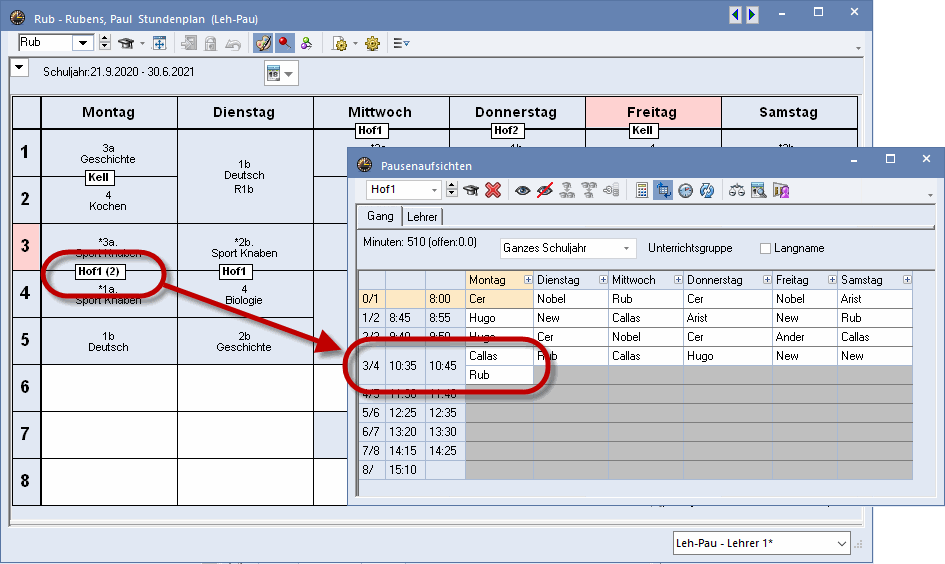The height and width of the screenshot is (564, 945).
Task: Enable the Langname checkbox
Action: [765, 248]
